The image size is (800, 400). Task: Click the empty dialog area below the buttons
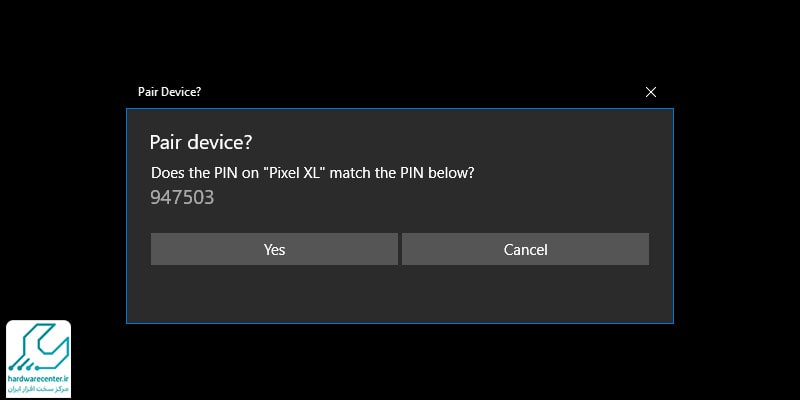tap(400, 294)
